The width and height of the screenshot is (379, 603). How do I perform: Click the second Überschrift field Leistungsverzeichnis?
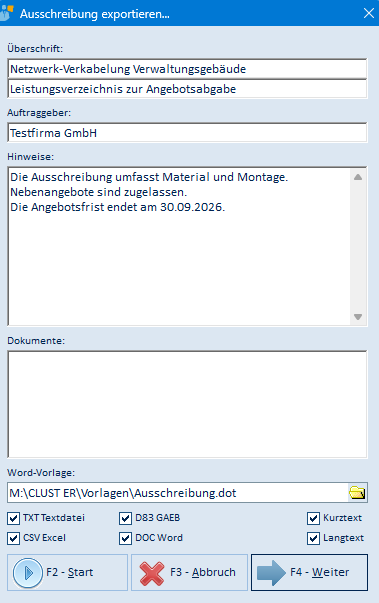click(187, 89)
